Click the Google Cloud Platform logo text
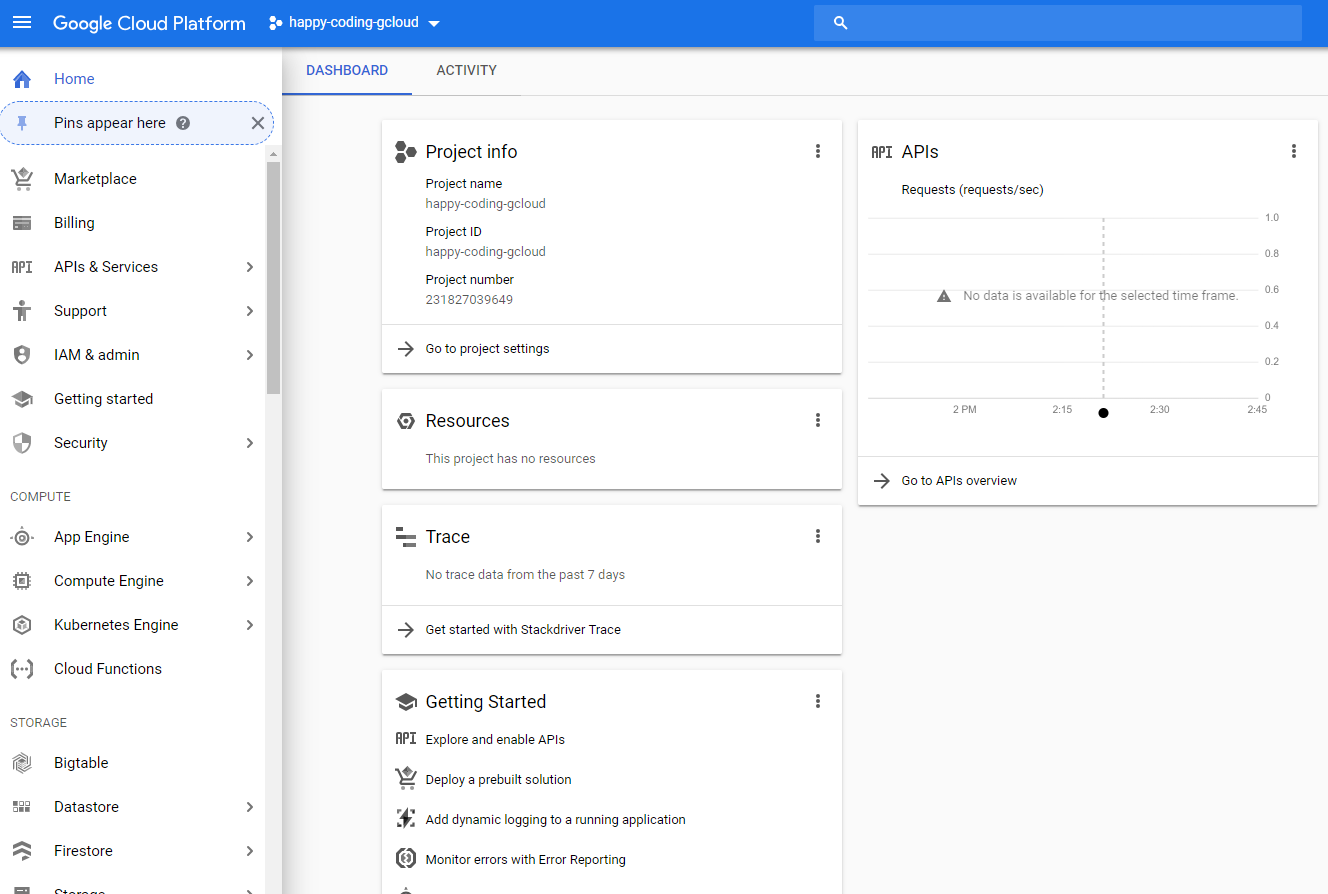The image size is (1328, 894). click(149, 23)
